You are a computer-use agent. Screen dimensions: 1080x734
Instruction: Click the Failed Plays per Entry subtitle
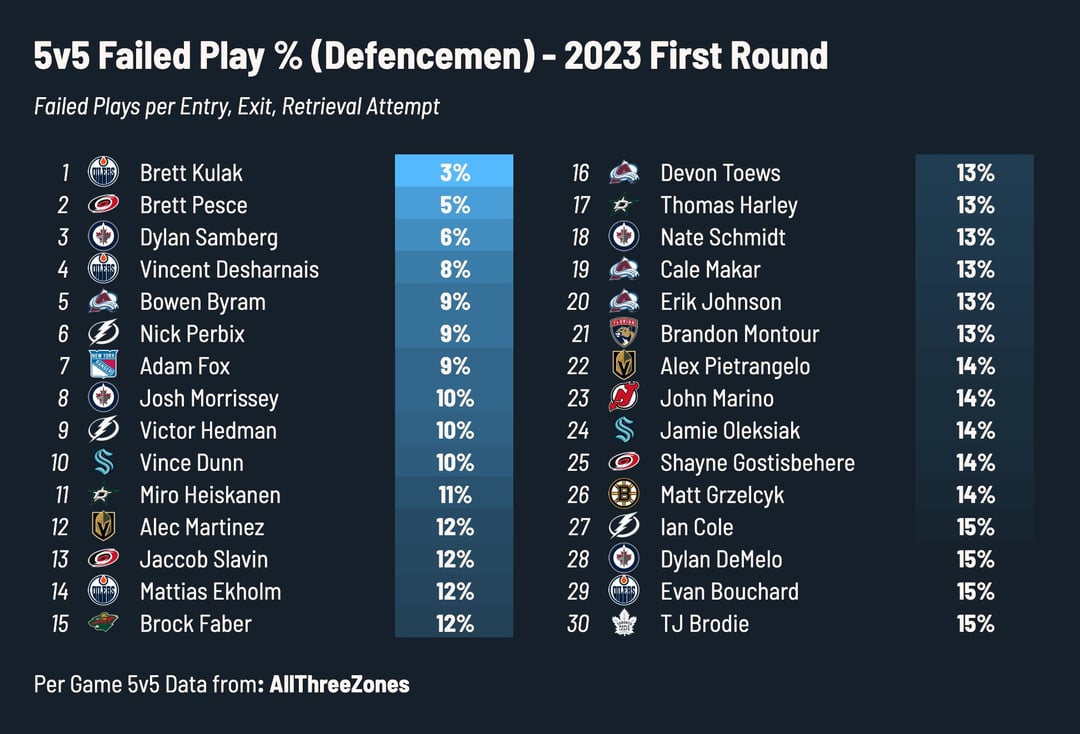[x=236, y=107]
